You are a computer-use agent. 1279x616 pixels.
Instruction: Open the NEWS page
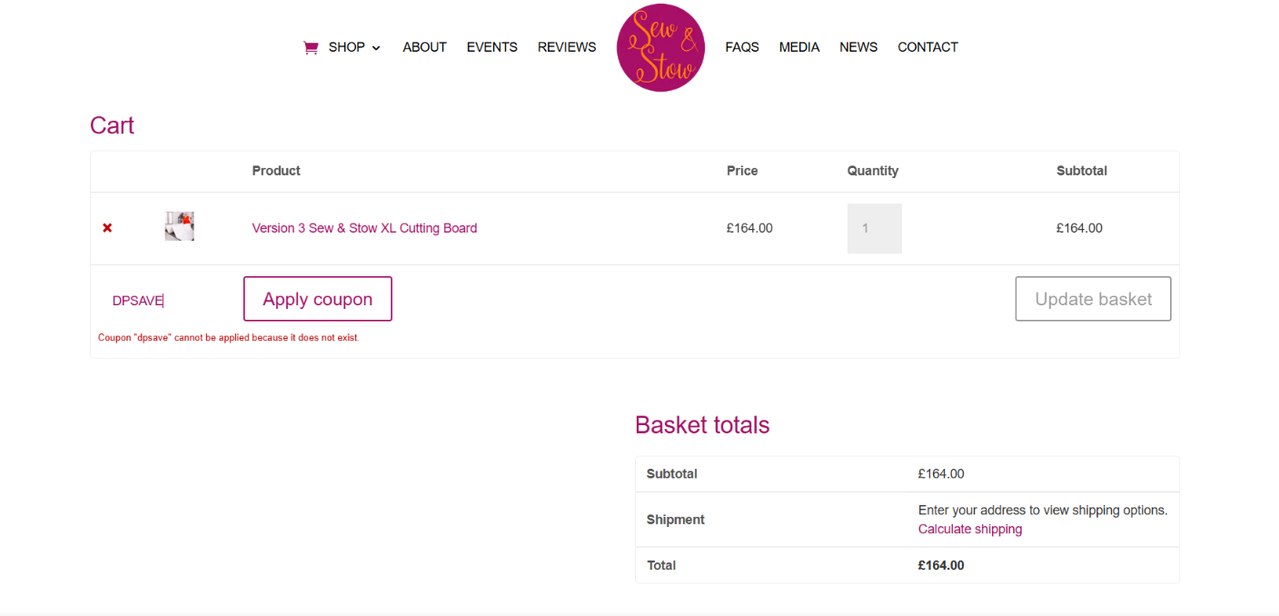(858, 47)
